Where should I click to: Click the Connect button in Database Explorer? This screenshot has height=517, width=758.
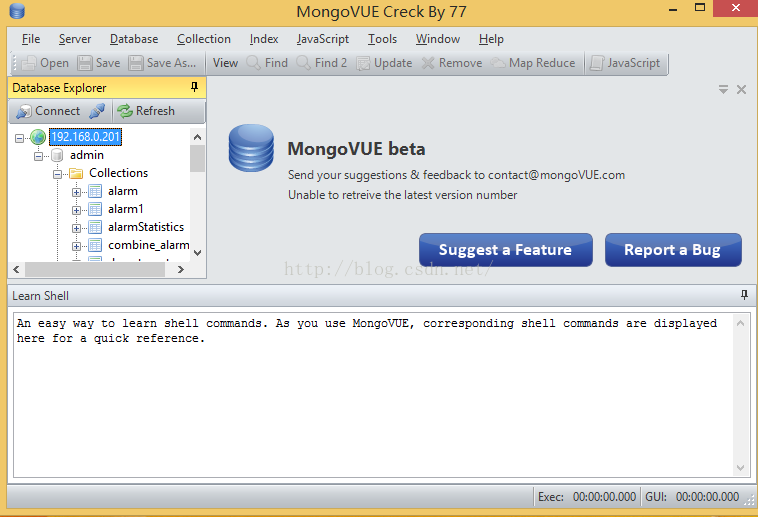(x=47, y=111)
